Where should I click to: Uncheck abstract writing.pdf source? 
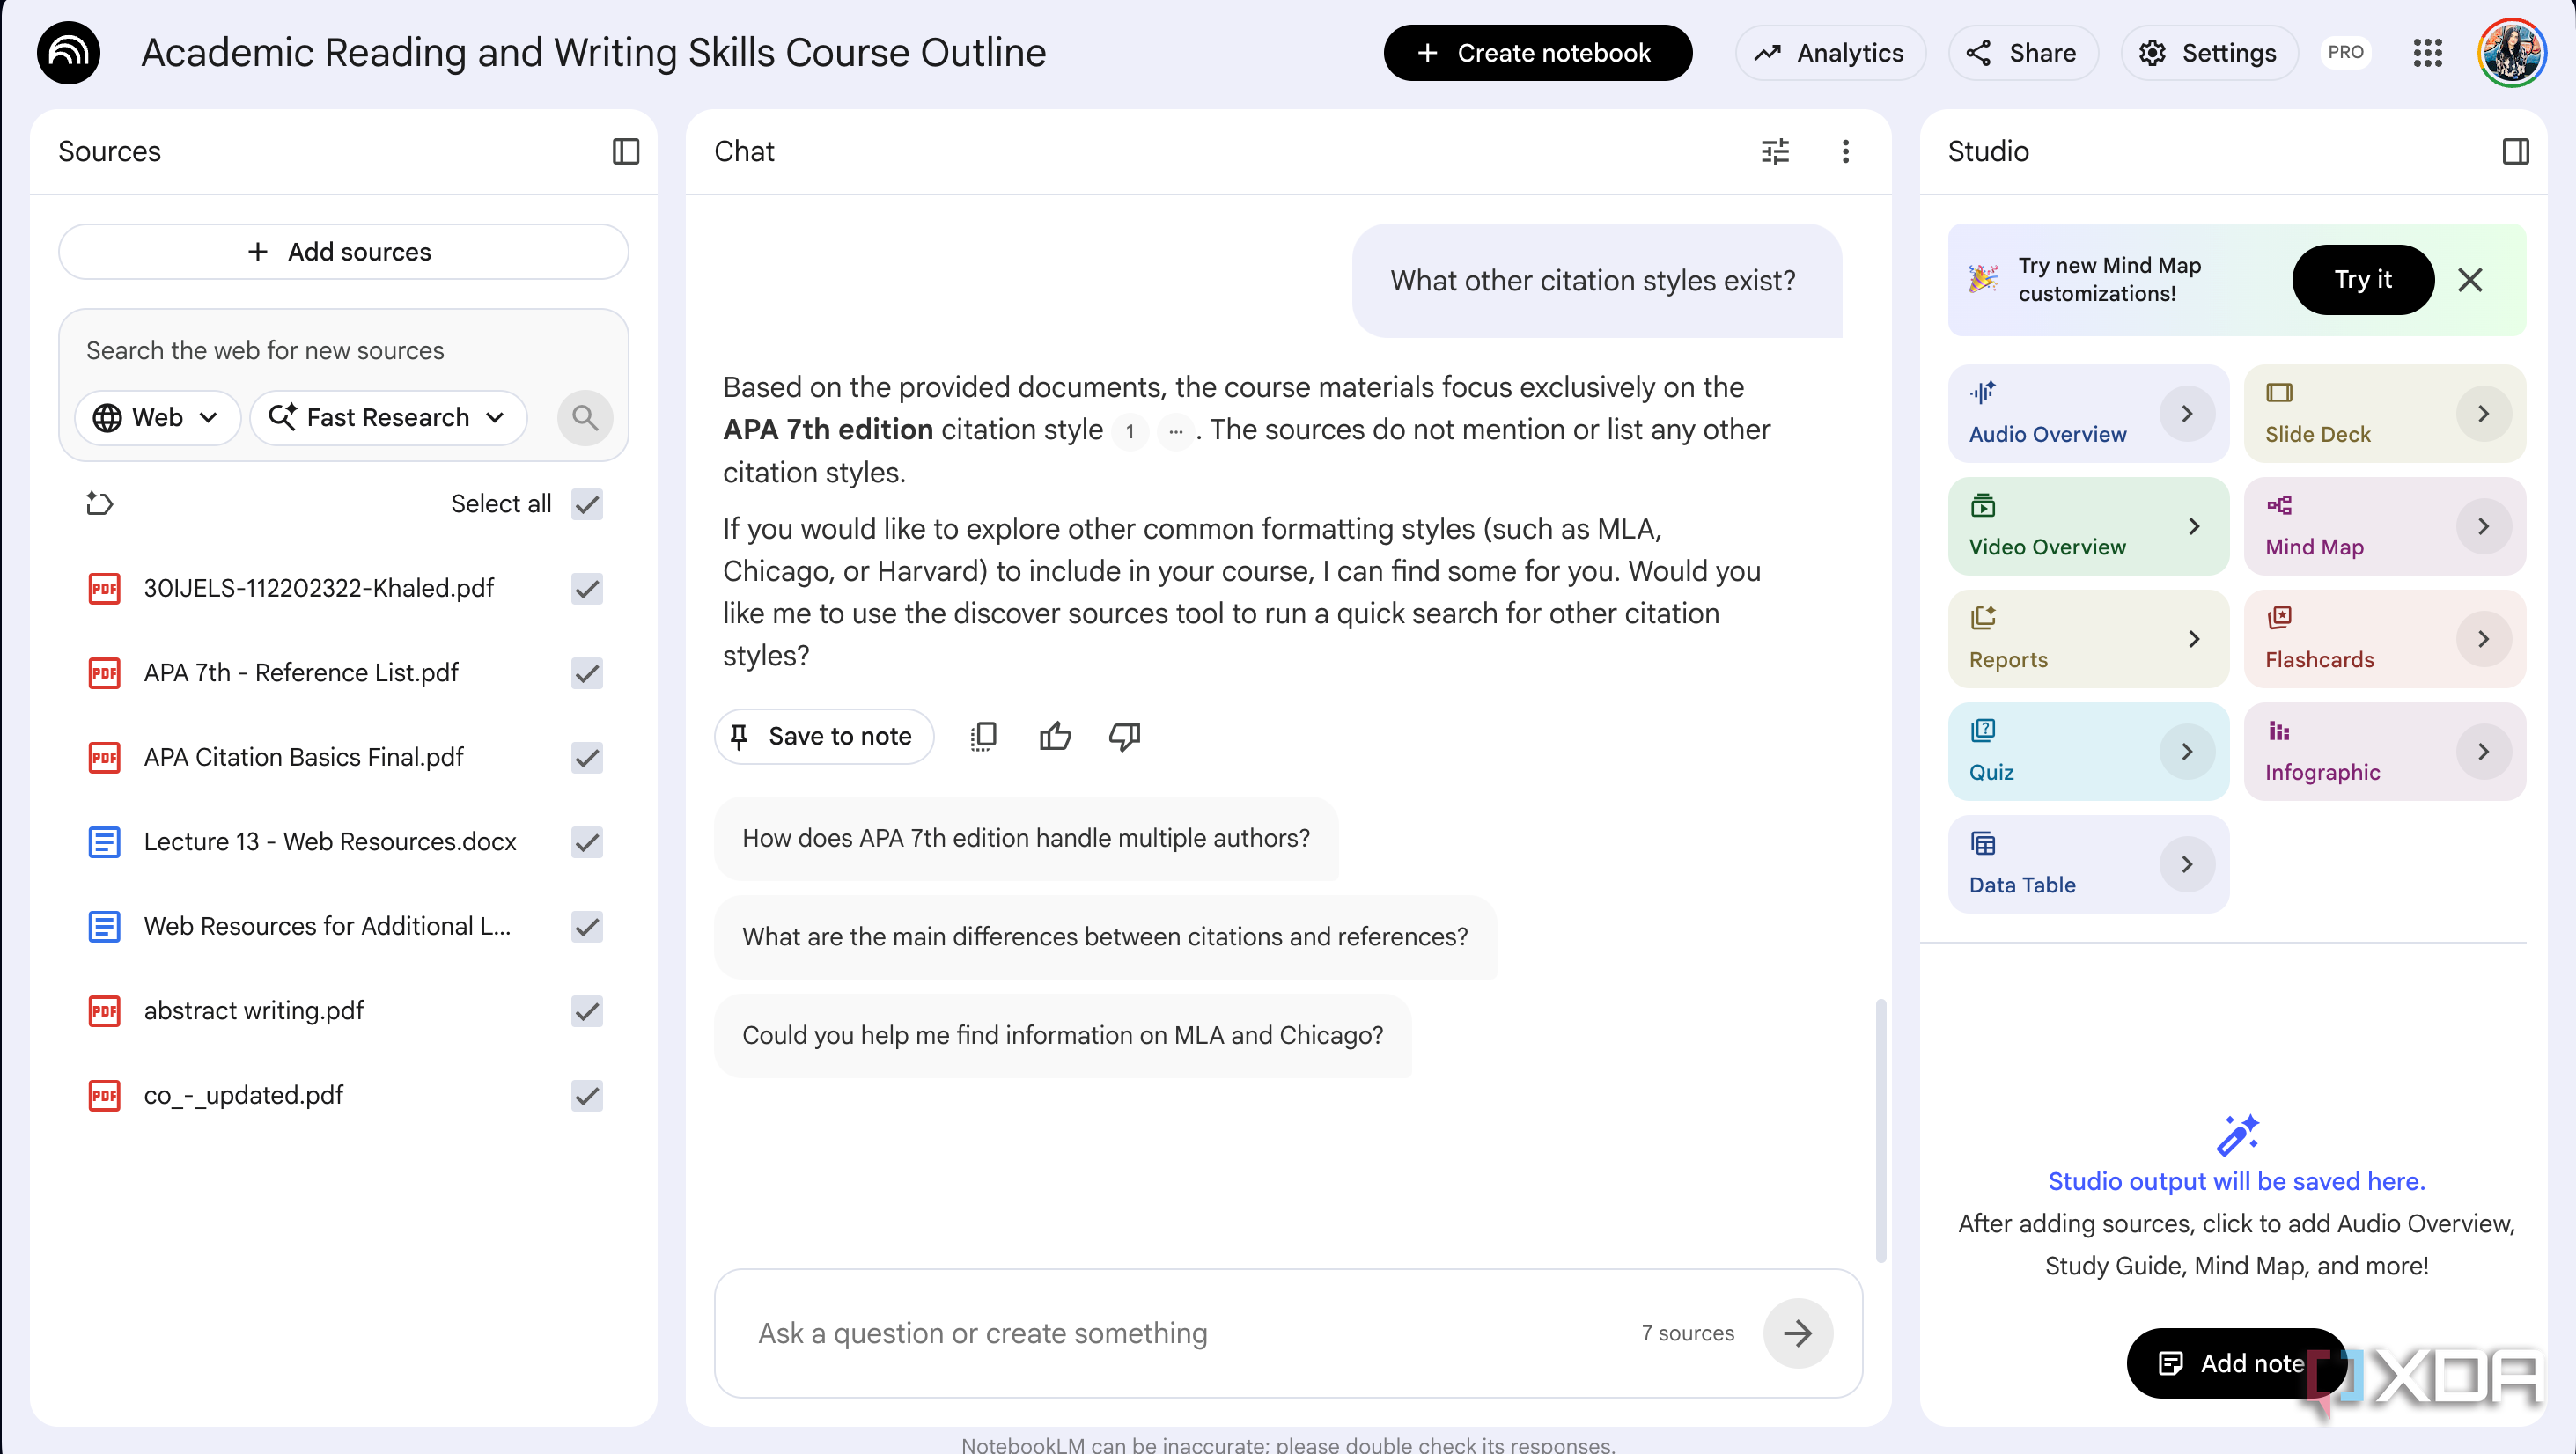pos(587,1011)
